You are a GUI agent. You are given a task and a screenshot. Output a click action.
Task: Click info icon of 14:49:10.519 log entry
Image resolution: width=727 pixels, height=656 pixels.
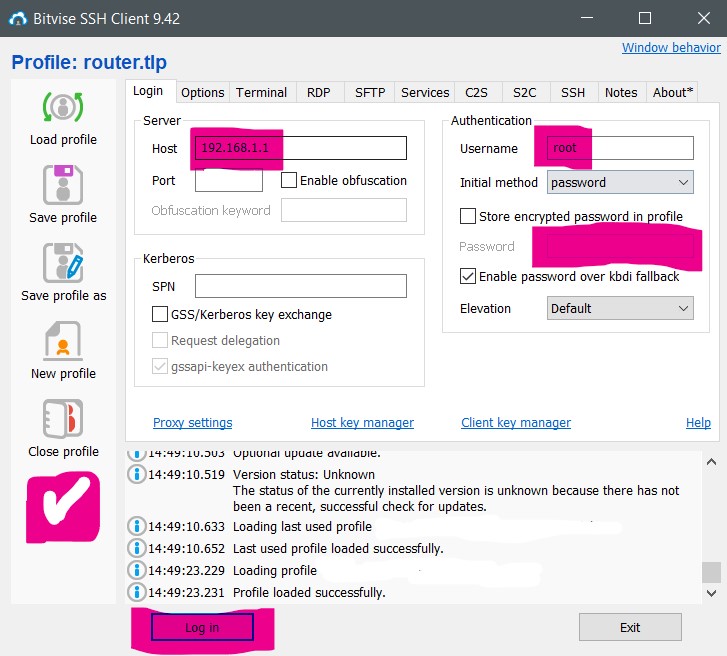click(137, 474)
